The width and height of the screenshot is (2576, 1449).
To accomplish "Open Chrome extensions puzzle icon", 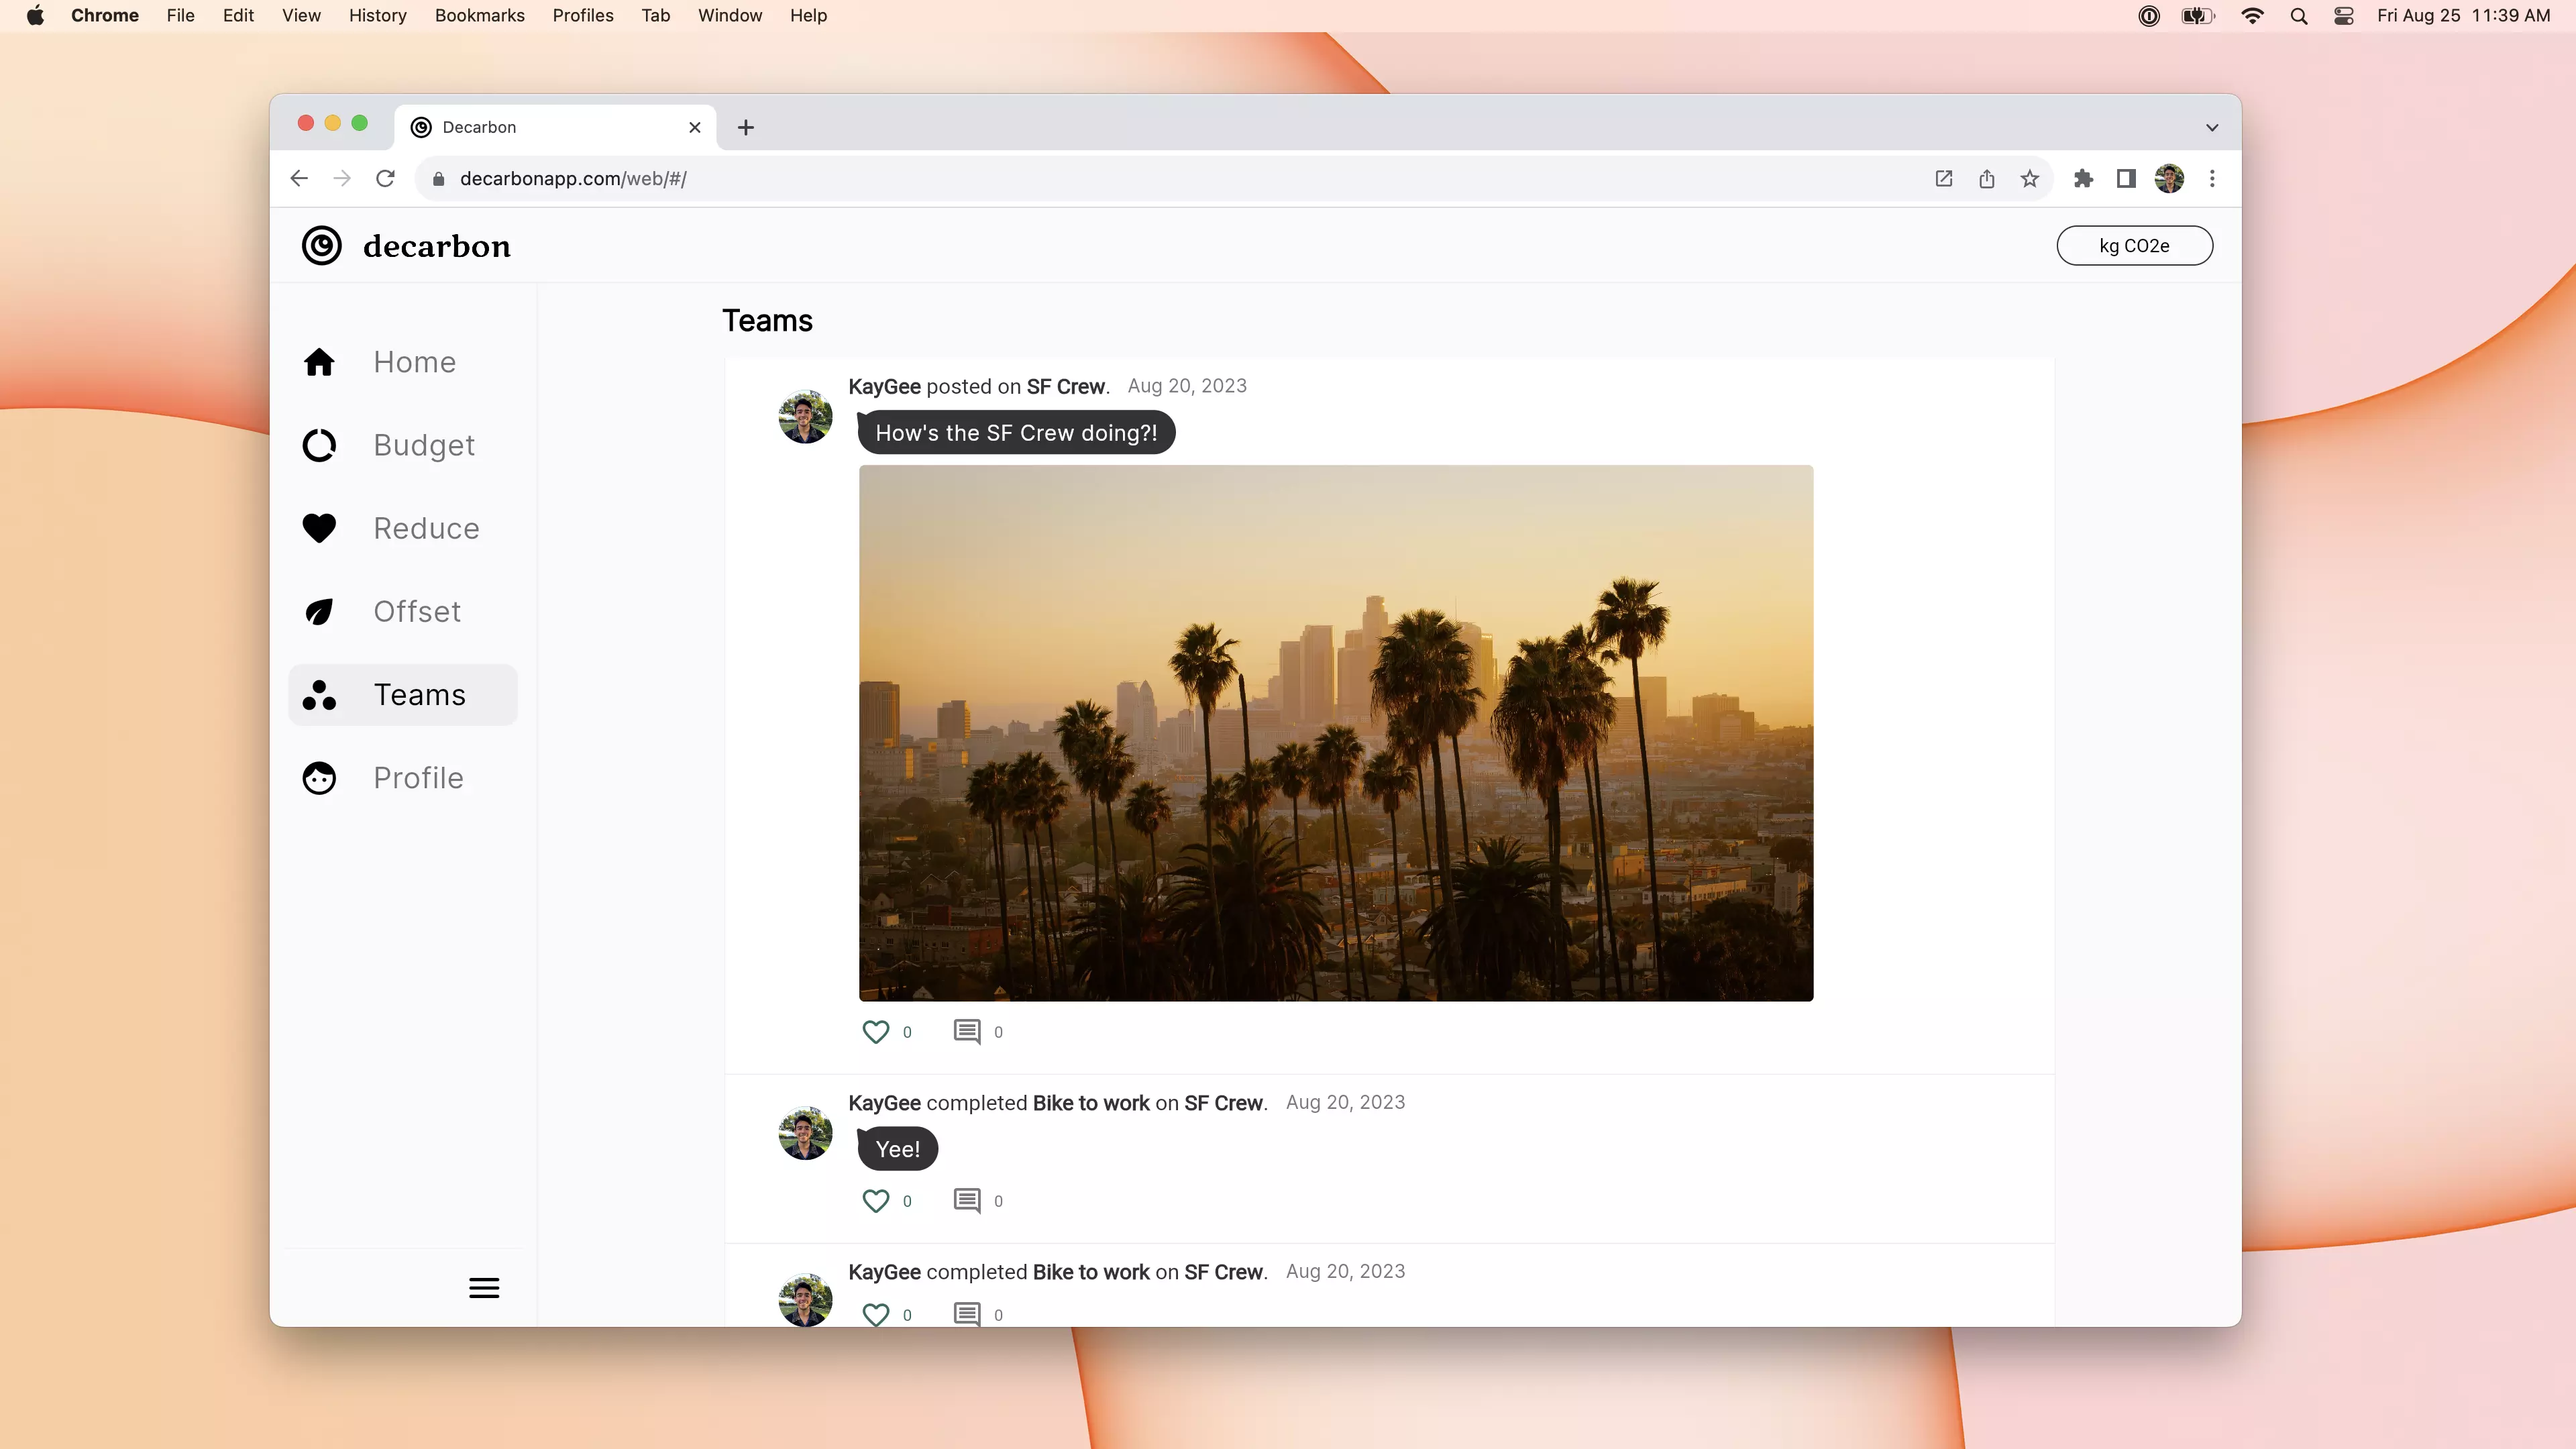I will (x=2083, y=179).
